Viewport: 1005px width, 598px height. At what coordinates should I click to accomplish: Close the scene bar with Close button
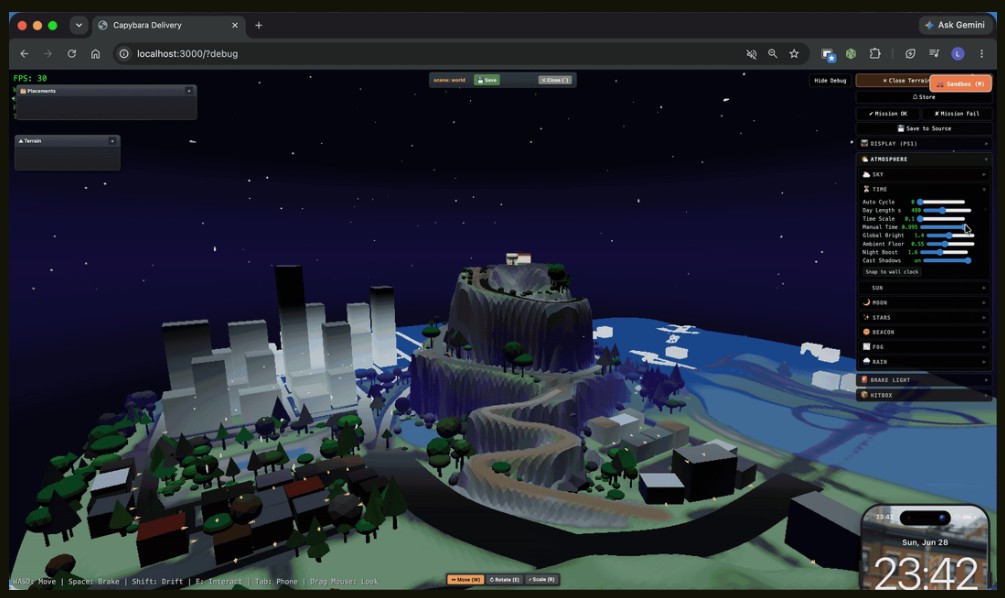(x=554, y=80)
